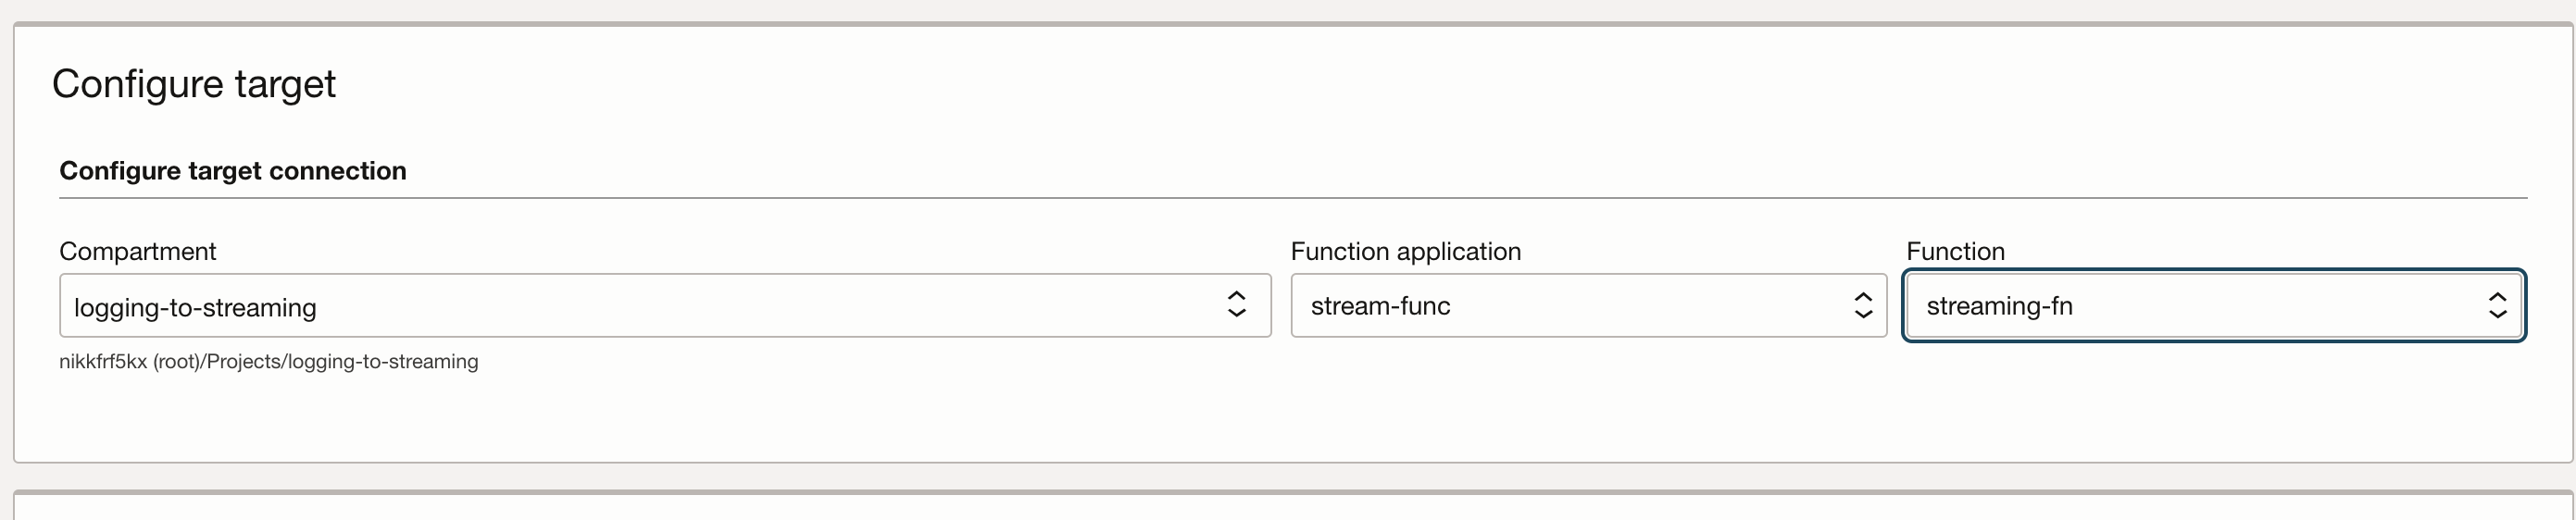2576x520 pixels.
Task: Click the Function dropdown up-down arrow icon
Action: point(2497,305)
